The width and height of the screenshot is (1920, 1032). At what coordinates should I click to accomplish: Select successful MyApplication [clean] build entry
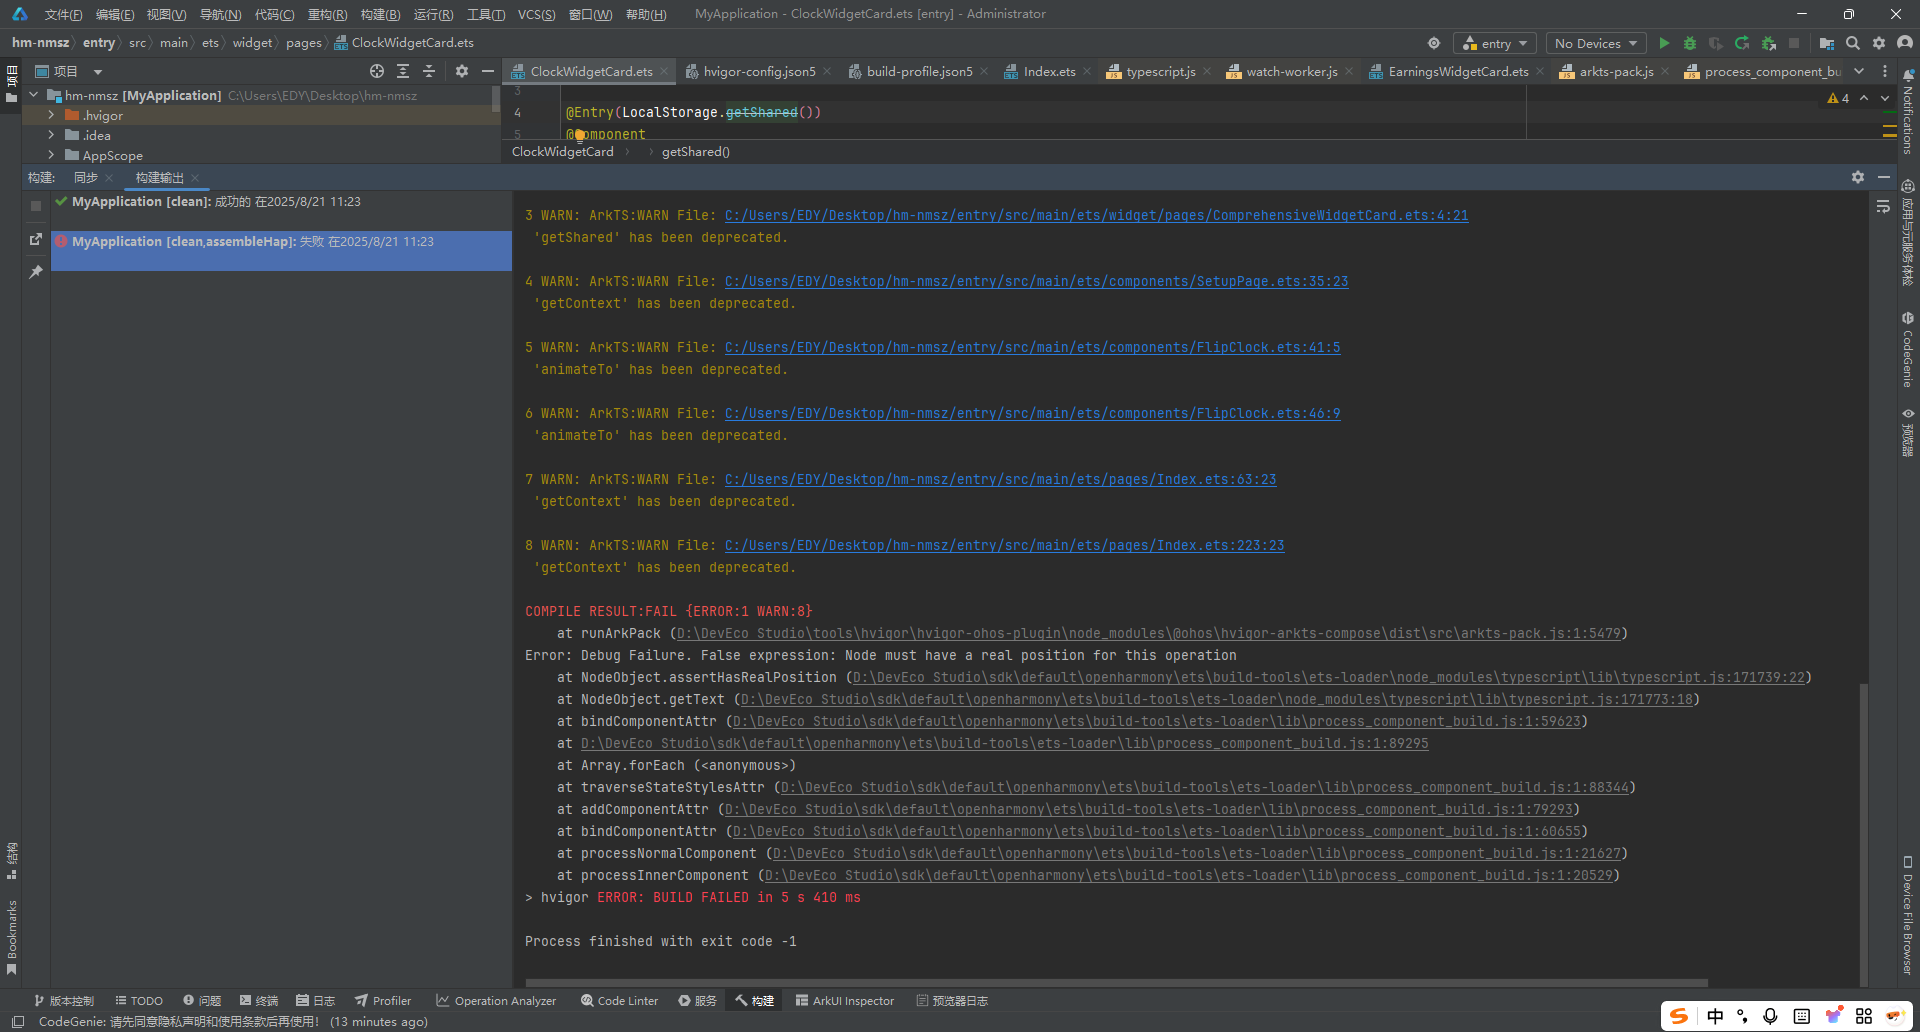click(x=281, y=201)
